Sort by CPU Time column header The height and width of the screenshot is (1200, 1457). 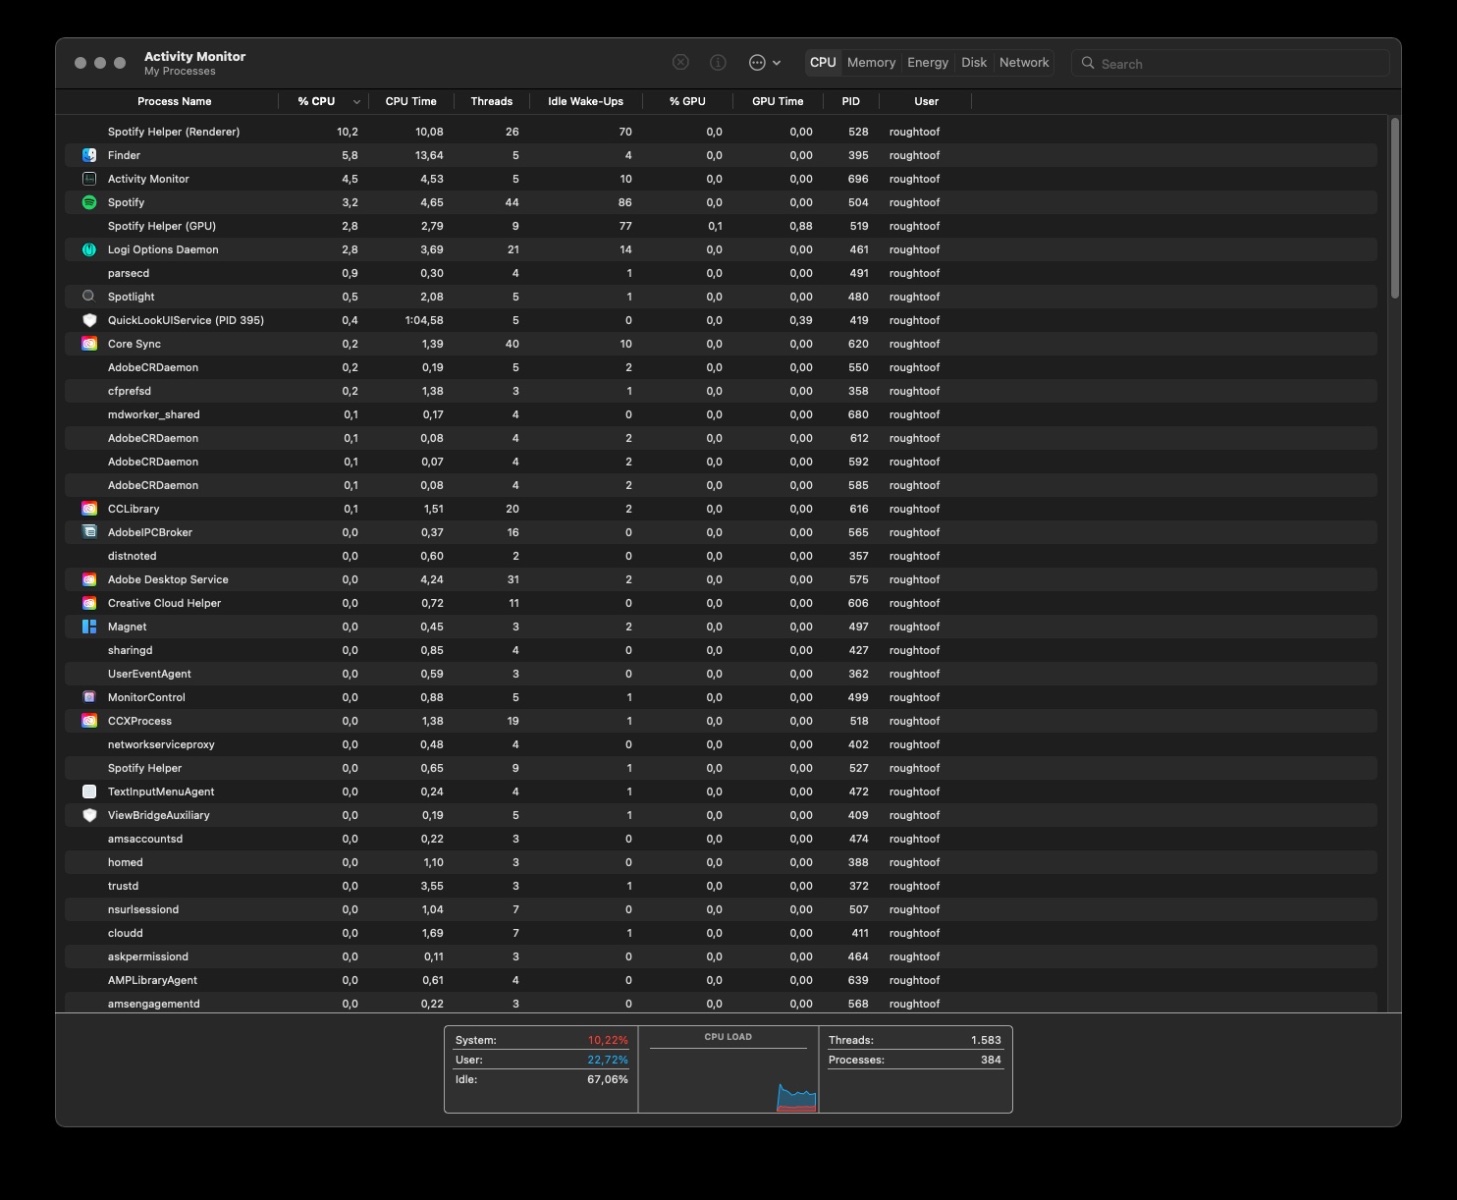(411, 101)
